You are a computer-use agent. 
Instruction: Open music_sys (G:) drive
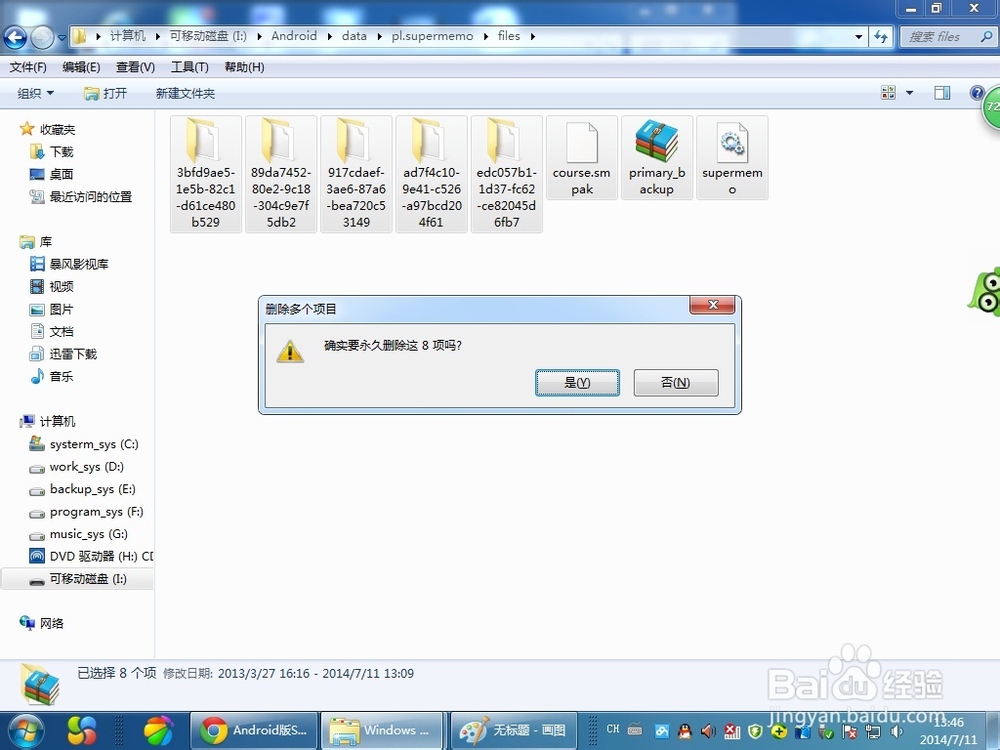click(x=89, y=534)
